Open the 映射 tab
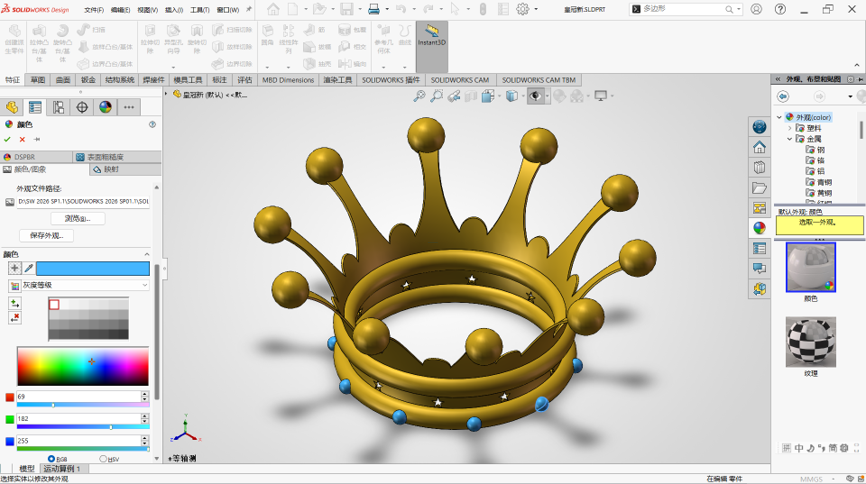Screen dimensions: 866x484 tap(125, 169)
